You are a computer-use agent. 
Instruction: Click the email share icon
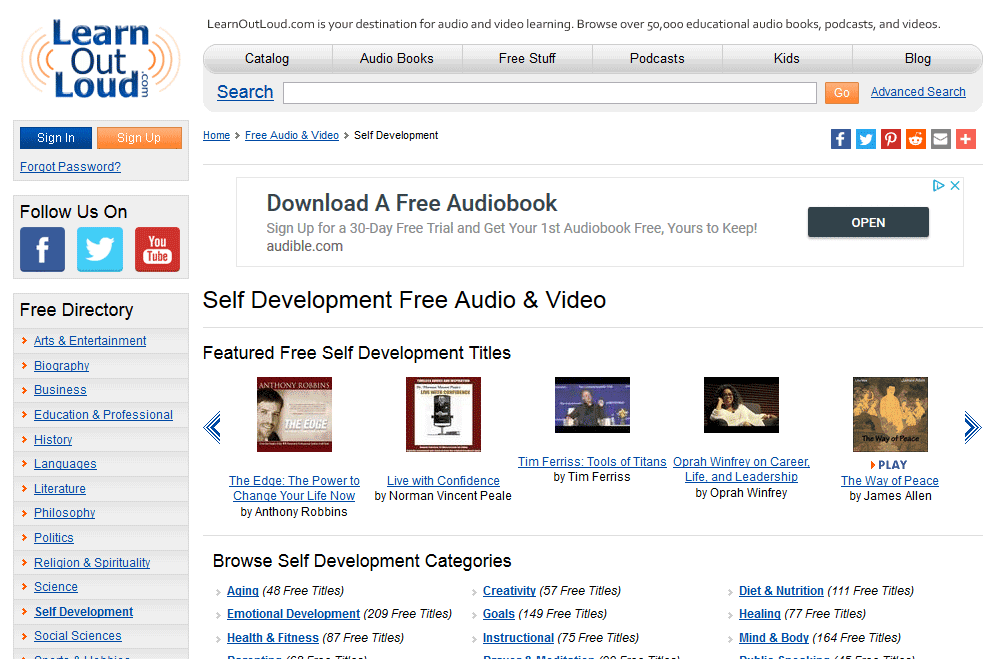click(941, 139)
